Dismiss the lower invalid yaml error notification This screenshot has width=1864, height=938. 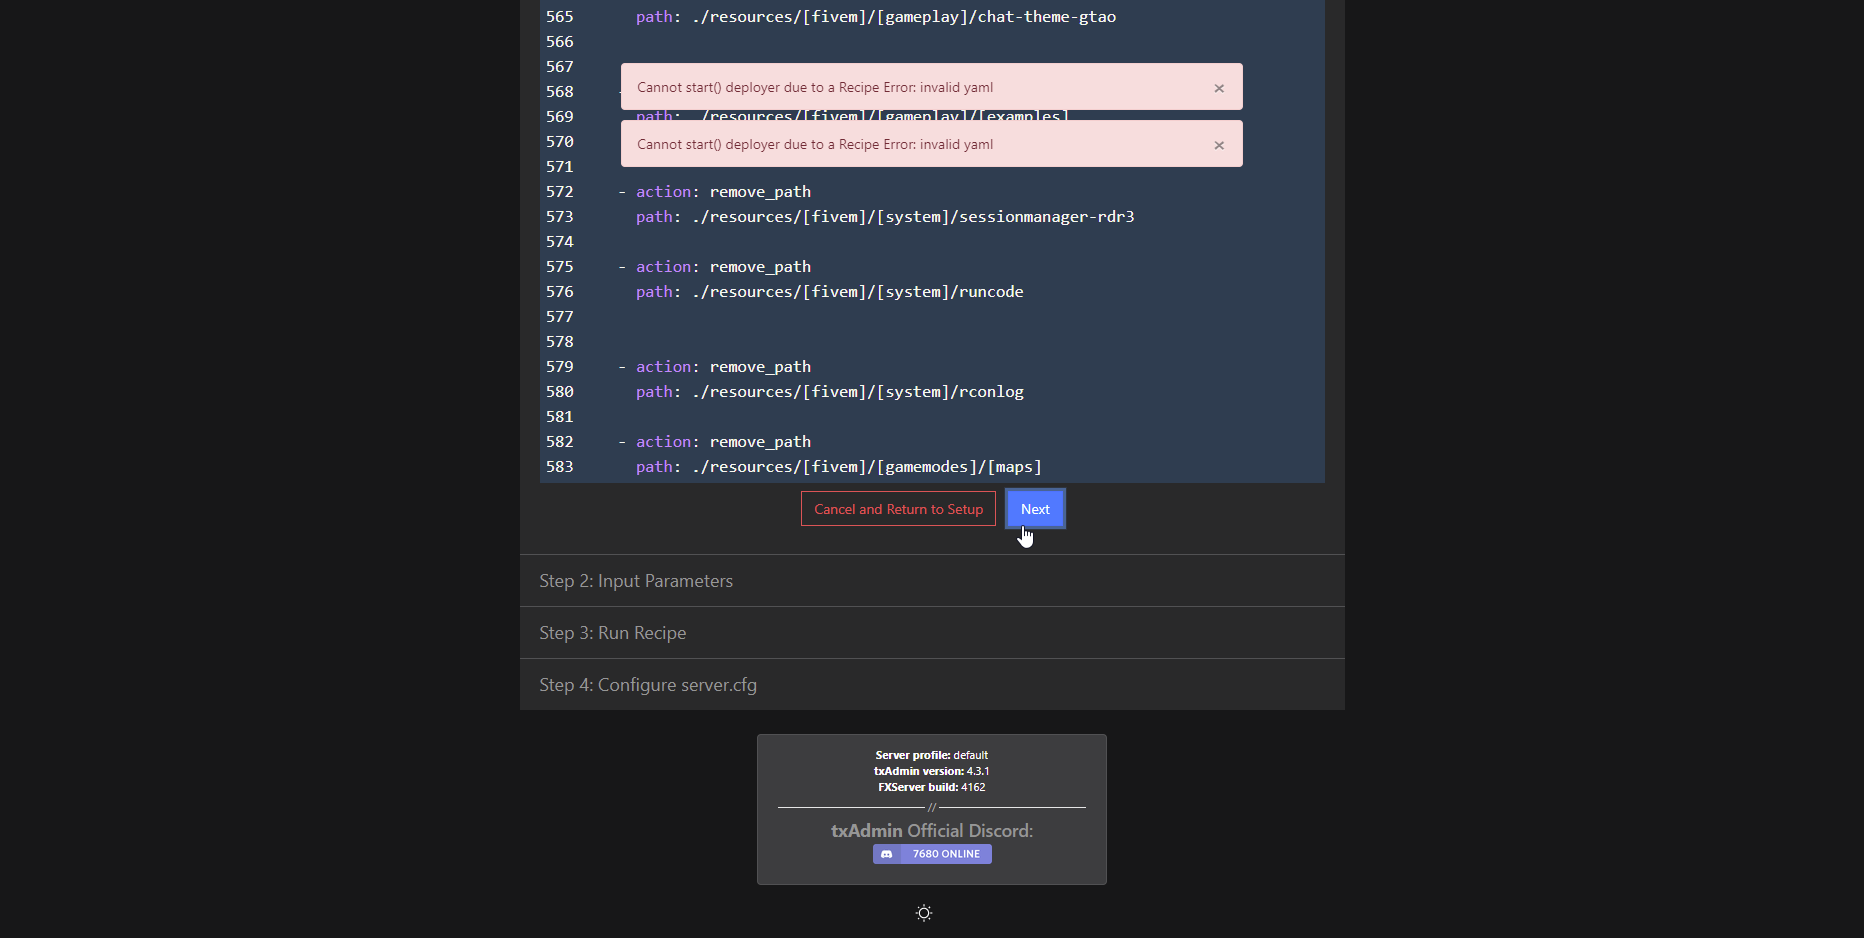coord(1219,145)
